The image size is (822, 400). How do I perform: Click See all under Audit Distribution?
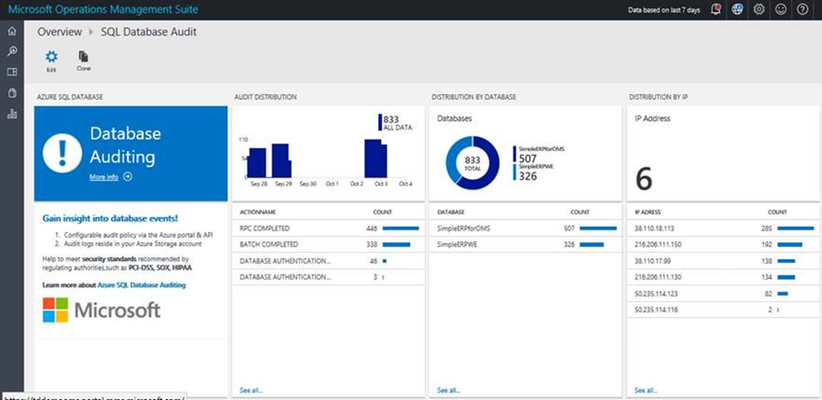coord(251,390)
